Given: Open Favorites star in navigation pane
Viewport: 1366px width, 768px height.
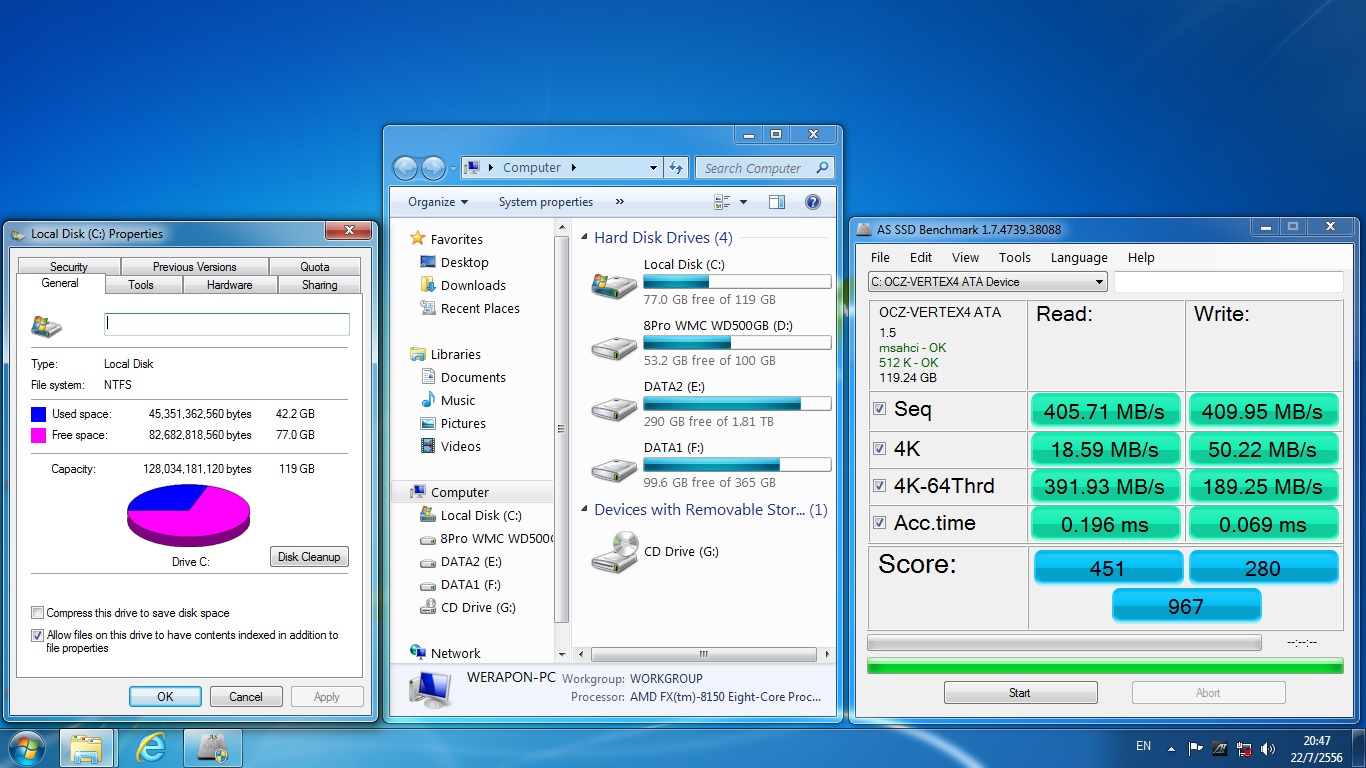Looking at the screenshot, I should point(418,239).
